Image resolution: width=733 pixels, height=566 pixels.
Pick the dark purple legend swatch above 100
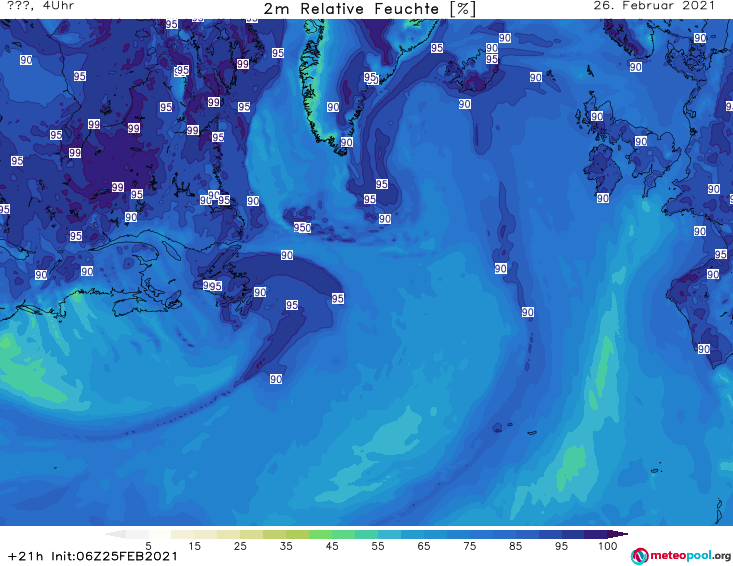coord(596,534)
